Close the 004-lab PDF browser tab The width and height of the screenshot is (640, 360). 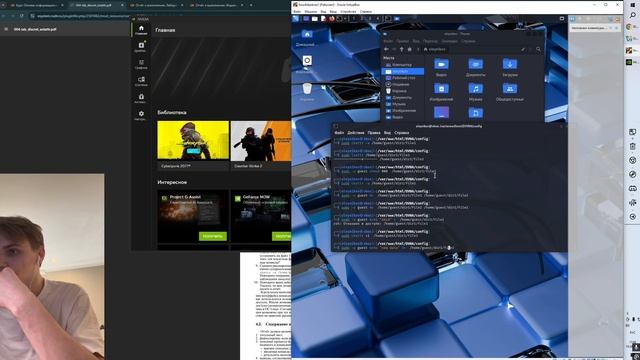122,5
